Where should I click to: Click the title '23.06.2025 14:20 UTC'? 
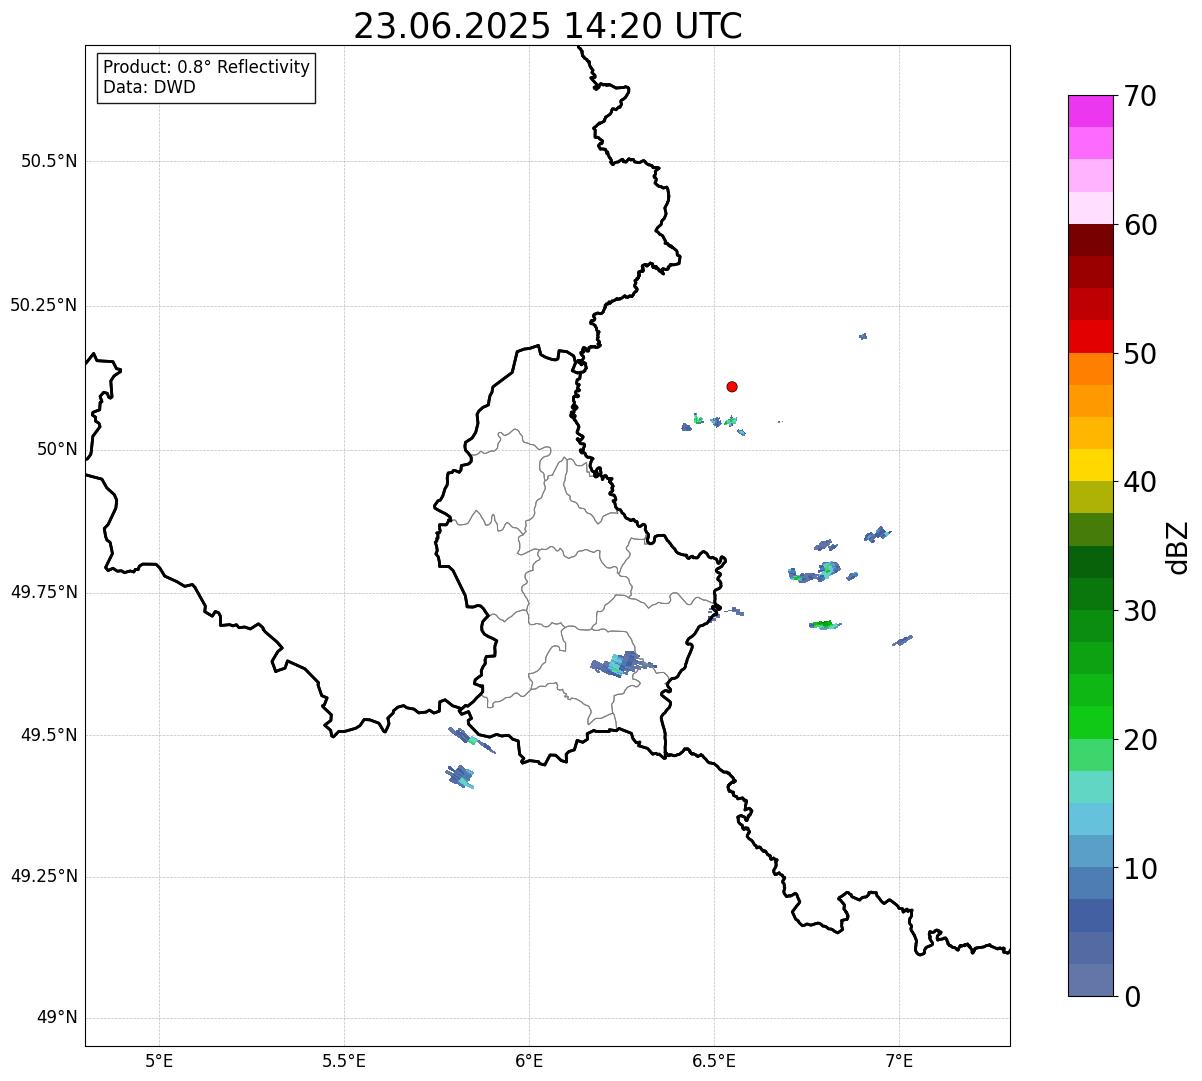click(x=548, y=26)
